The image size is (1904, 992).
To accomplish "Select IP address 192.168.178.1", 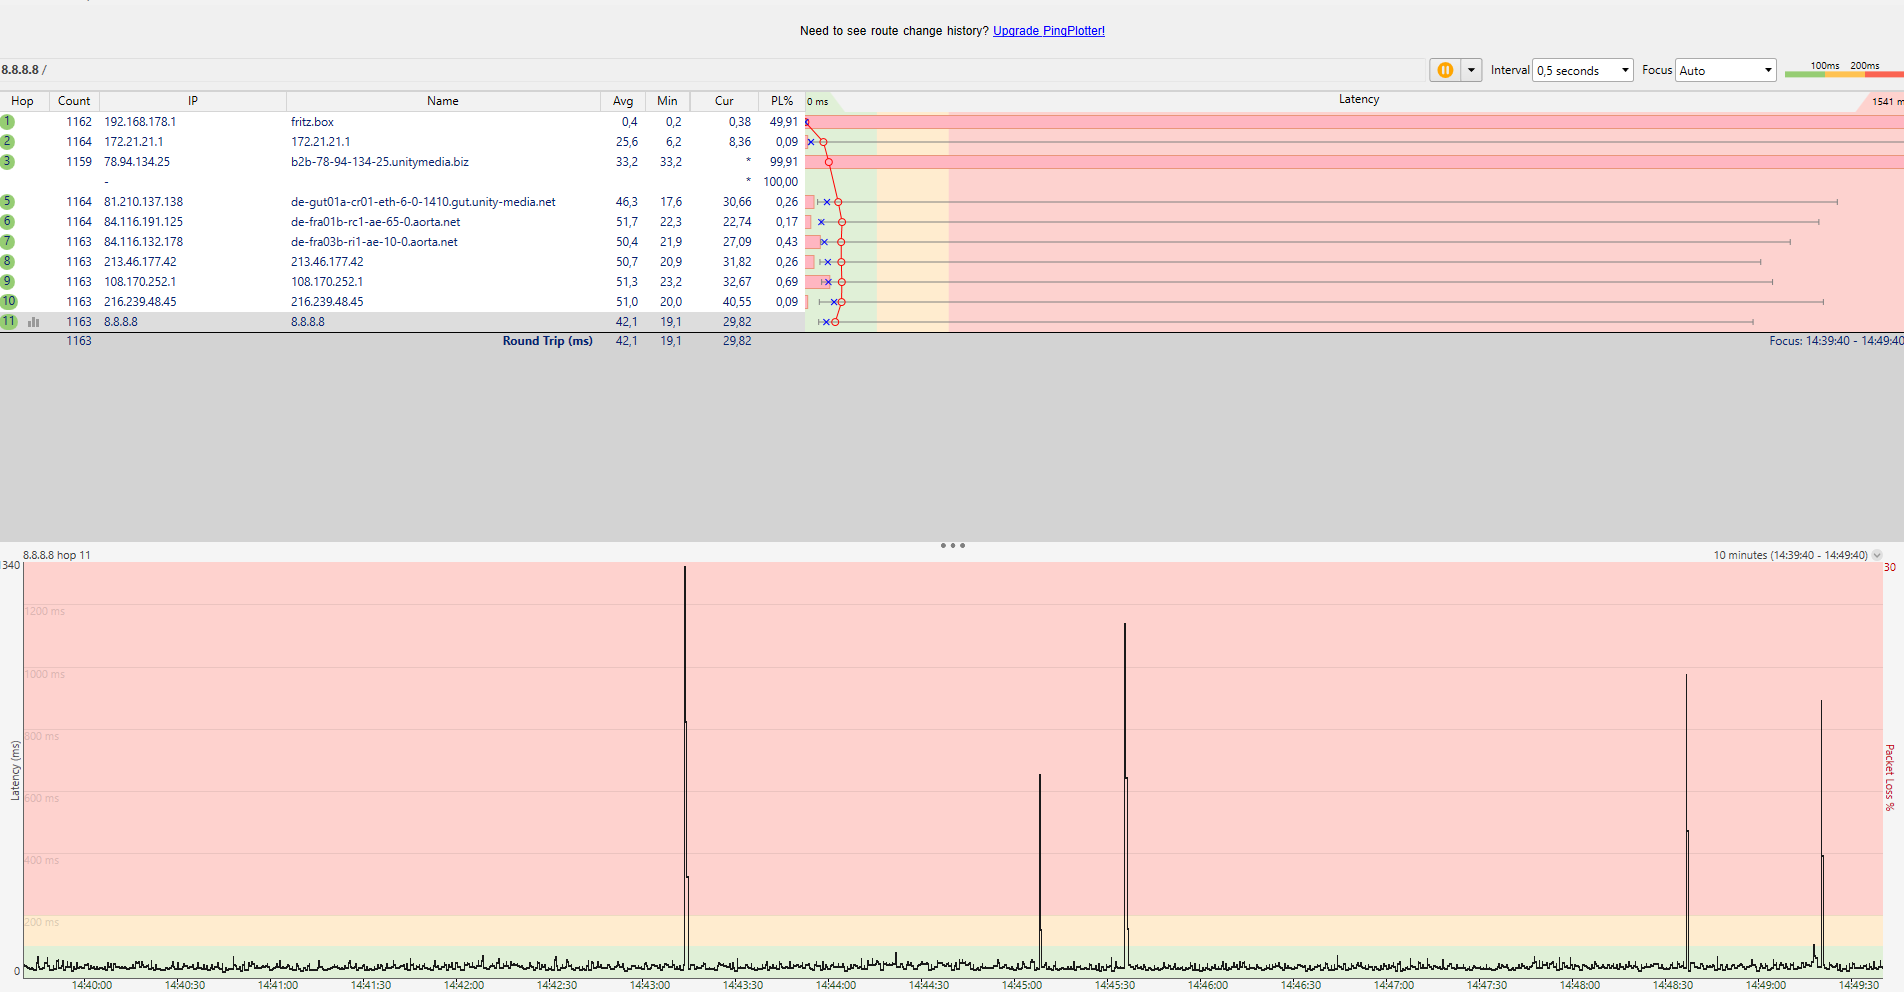I will click(x=140, y=122).
